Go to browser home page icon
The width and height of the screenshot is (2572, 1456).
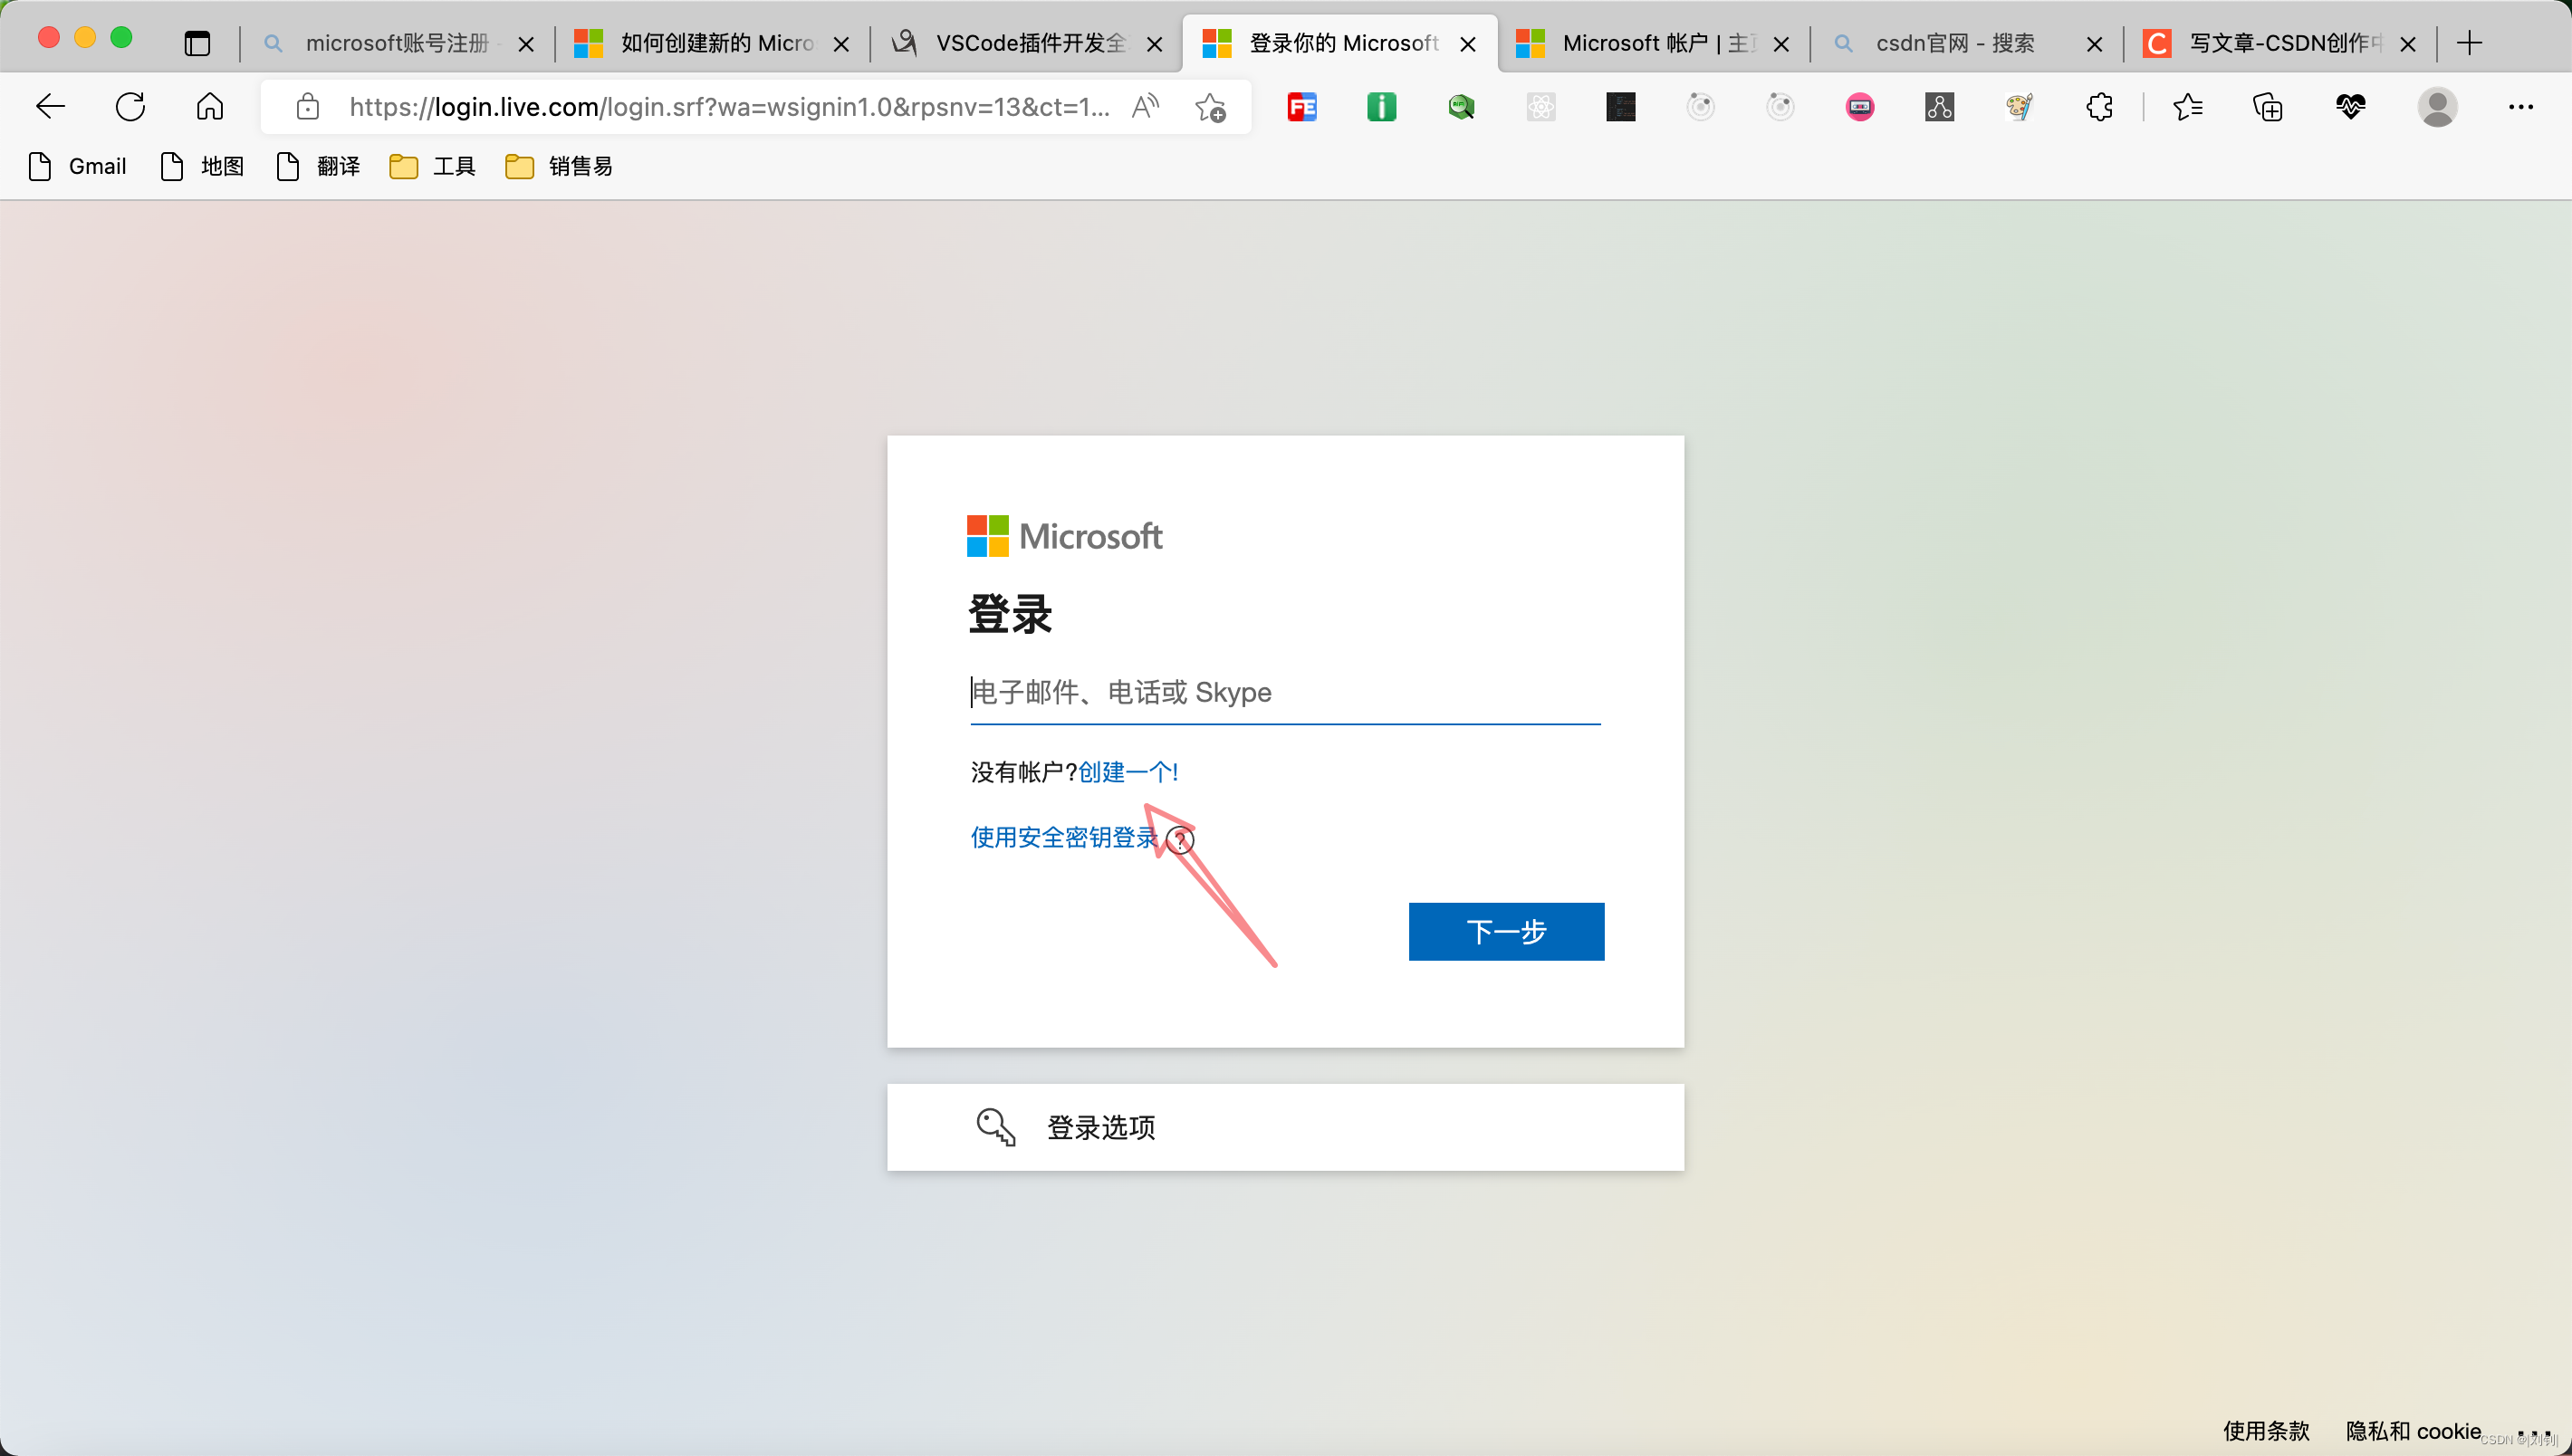(x=210, y=106)
